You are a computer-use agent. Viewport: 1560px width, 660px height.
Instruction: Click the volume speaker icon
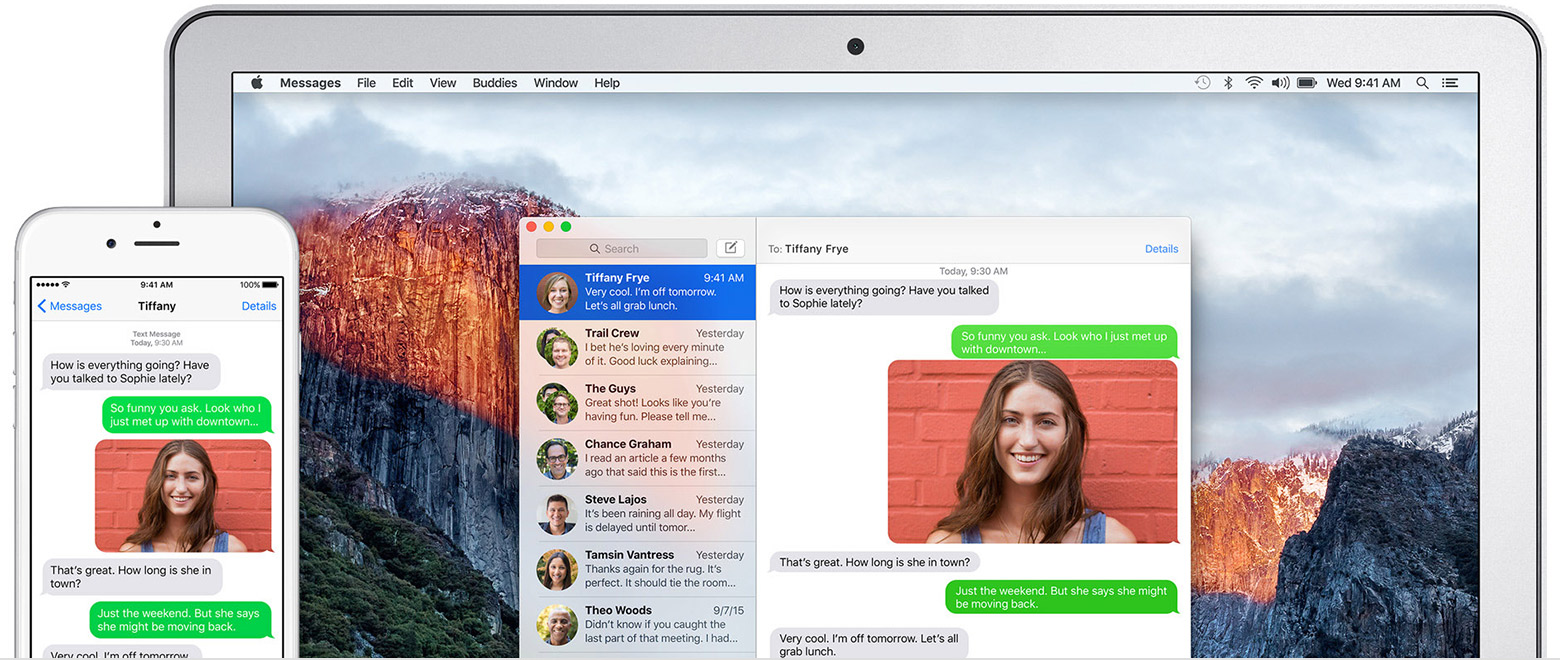point(1280,83)
